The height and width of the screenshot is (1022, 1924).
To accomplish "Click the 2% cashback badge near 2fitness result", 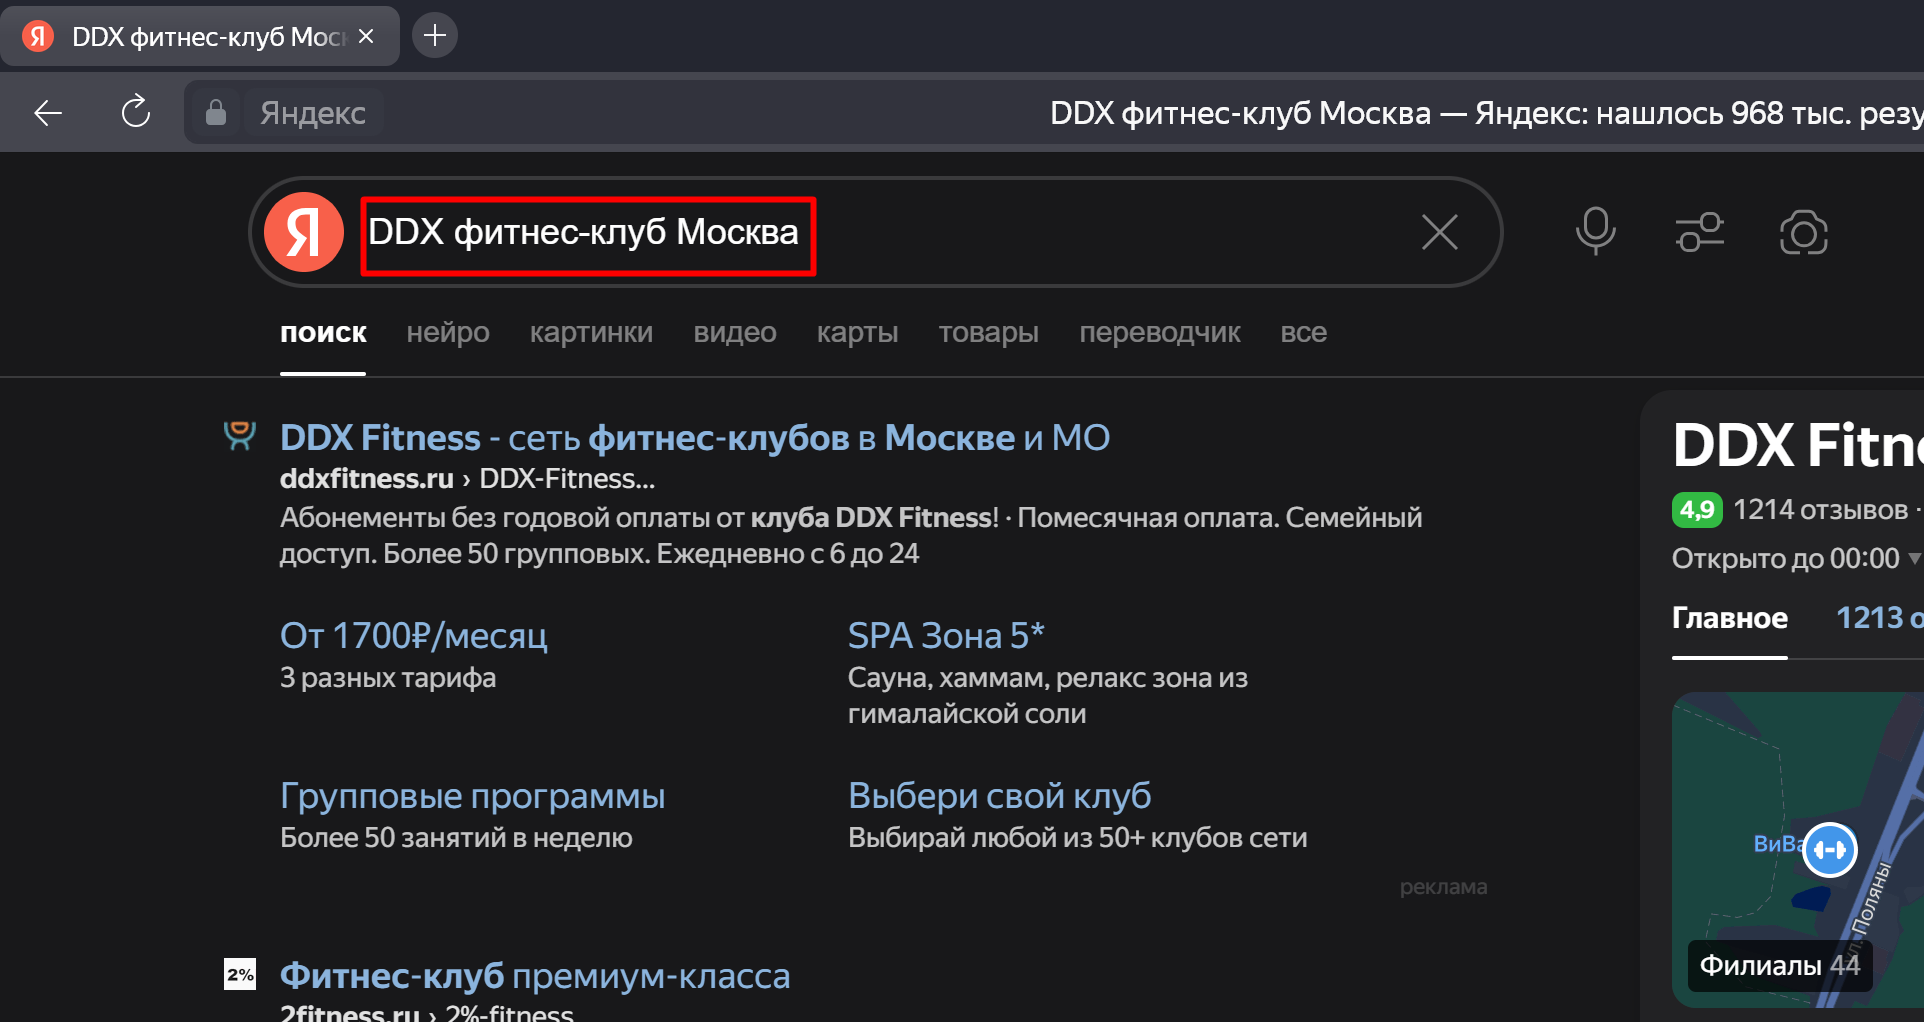I will (239, 973).
